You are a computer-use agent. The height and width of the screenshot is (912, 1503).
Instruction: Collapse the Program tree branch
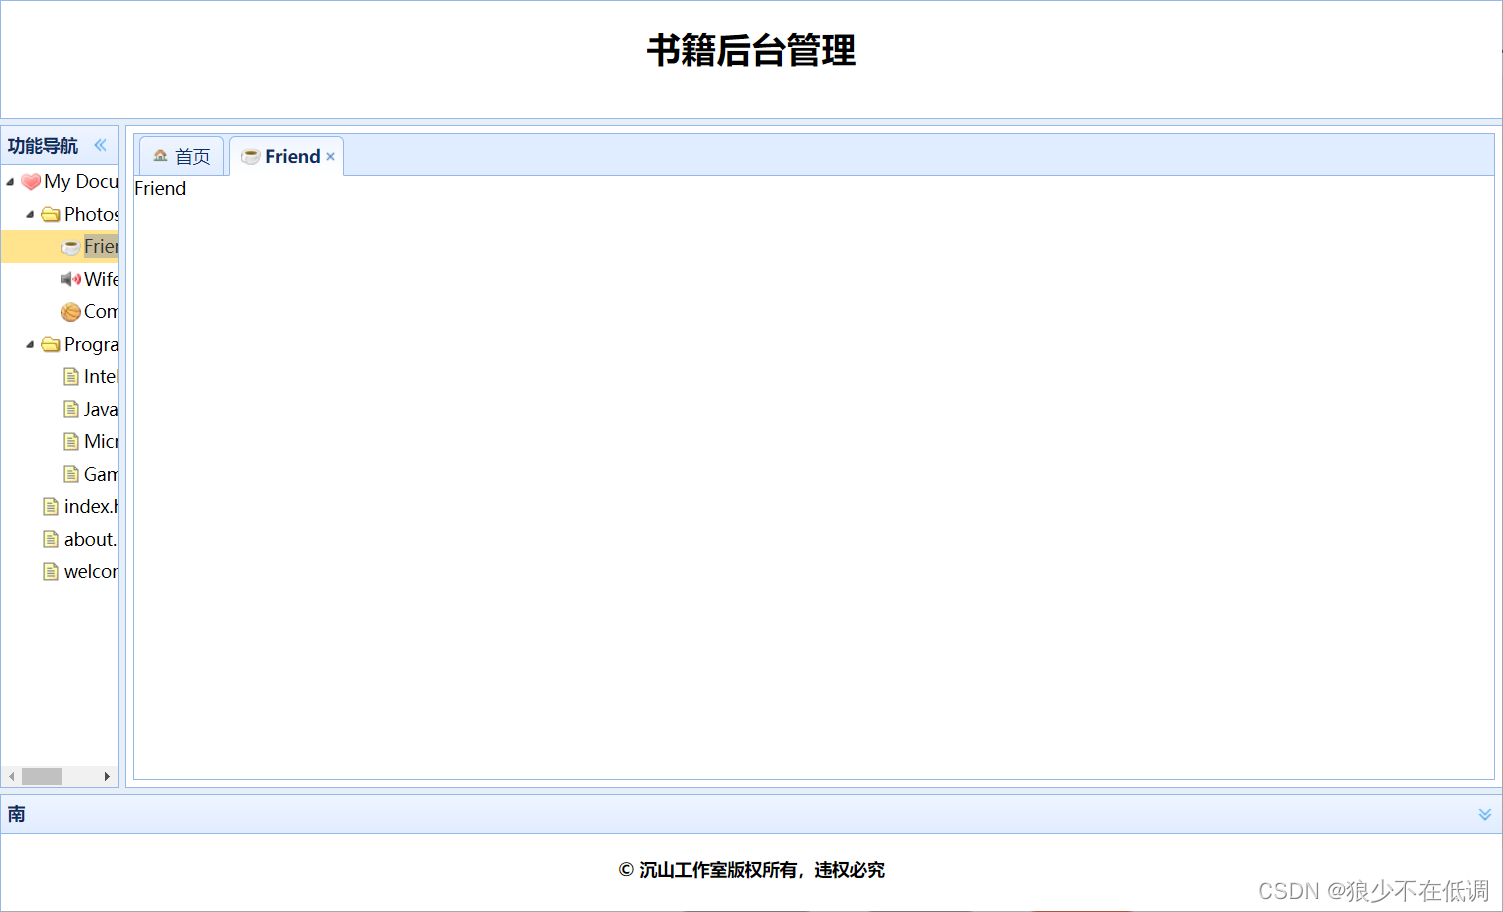[x=29, y=344]
